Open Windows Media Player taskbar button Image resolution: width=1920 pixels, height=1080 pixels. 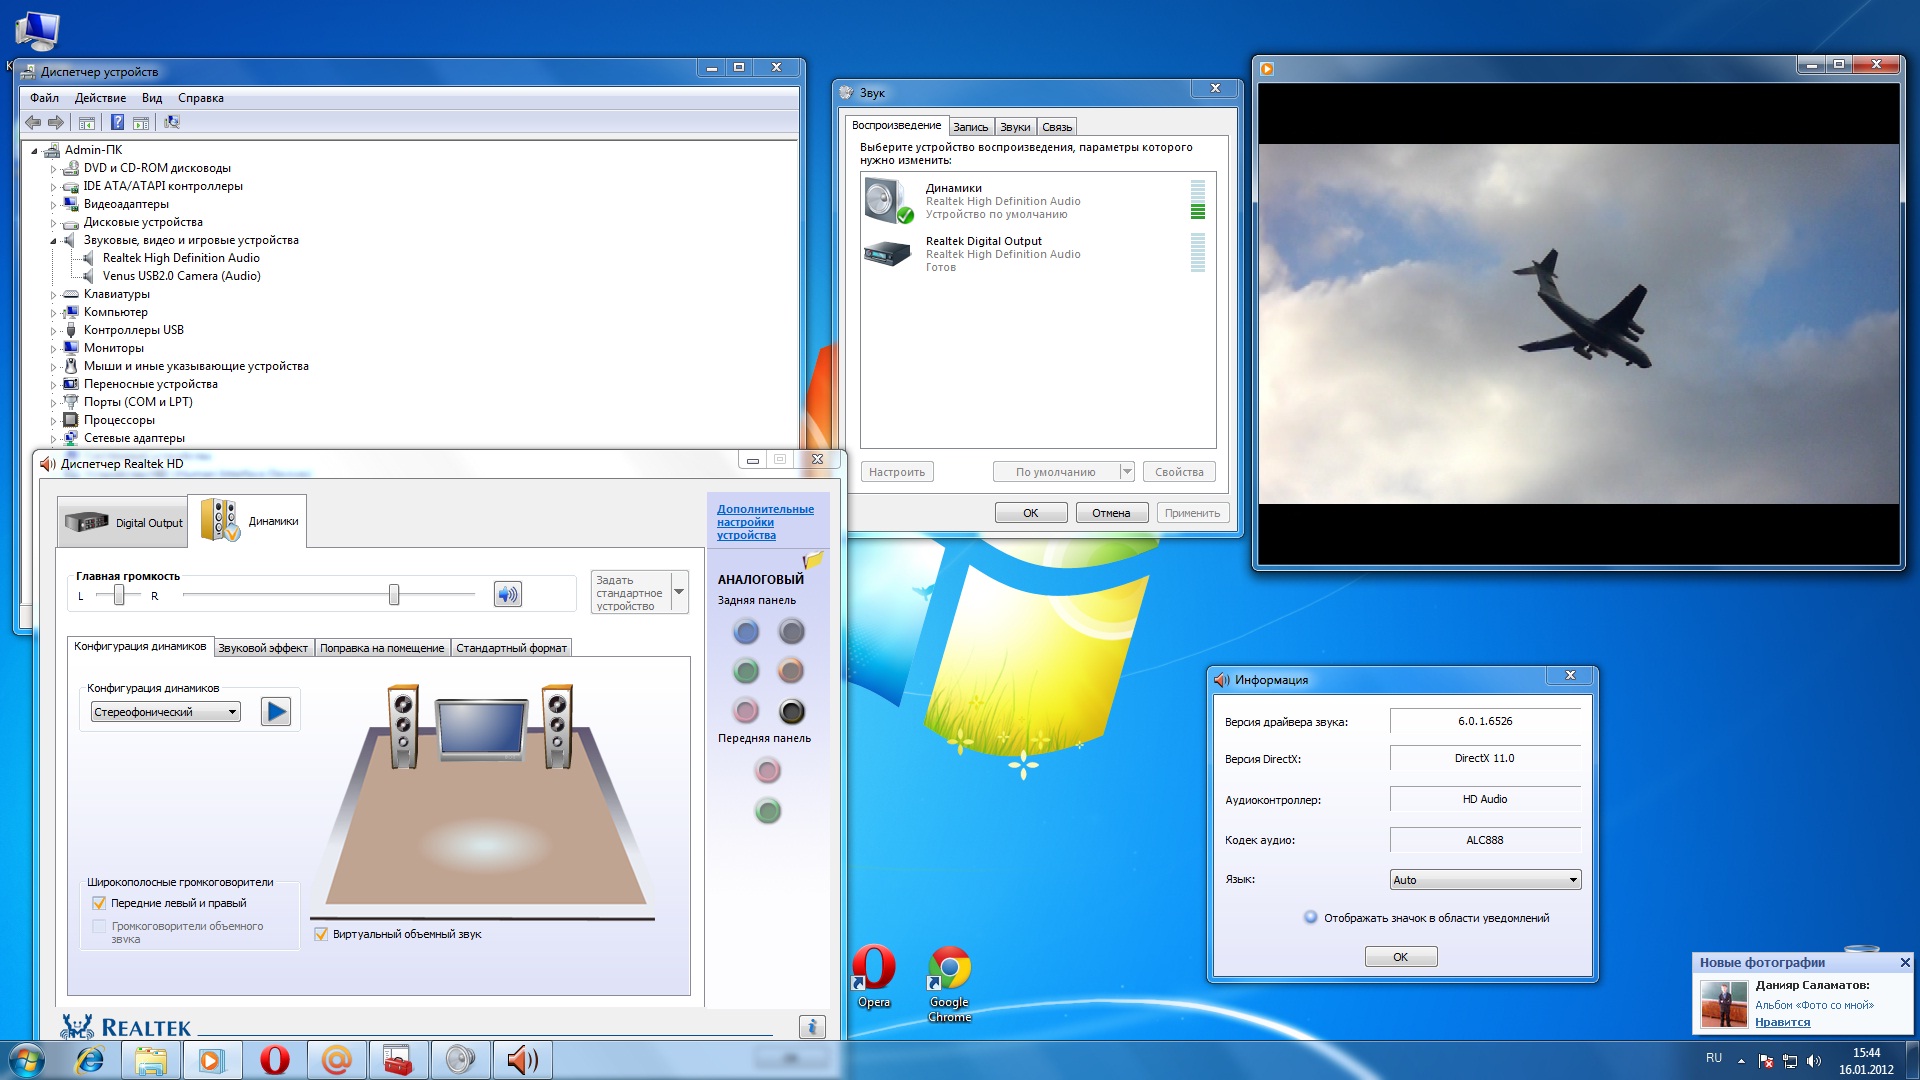(212, 1060)
